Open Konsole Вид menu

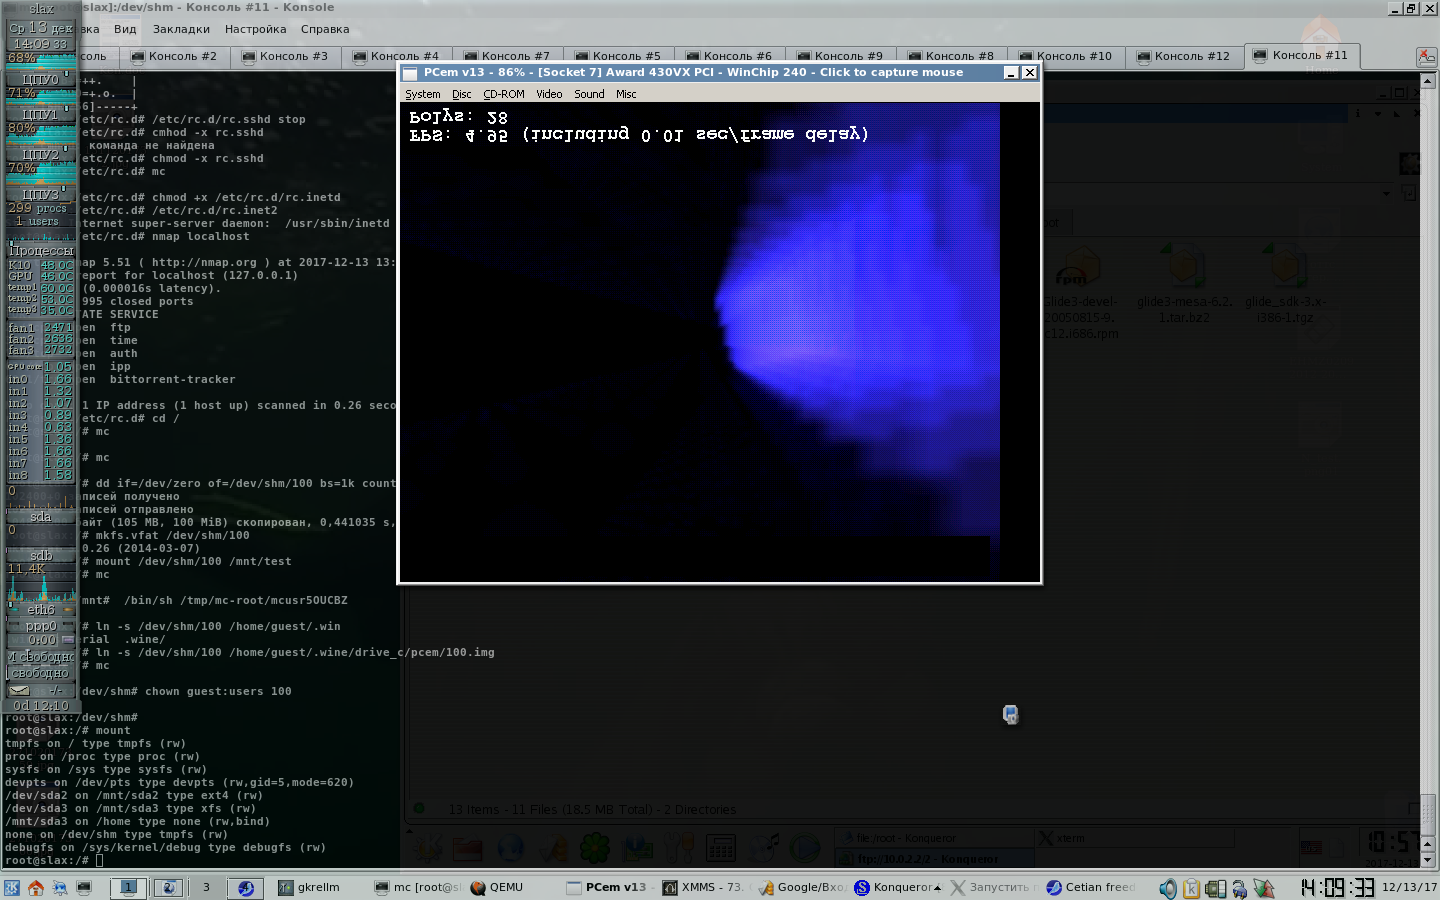click(x=125, y=29)
